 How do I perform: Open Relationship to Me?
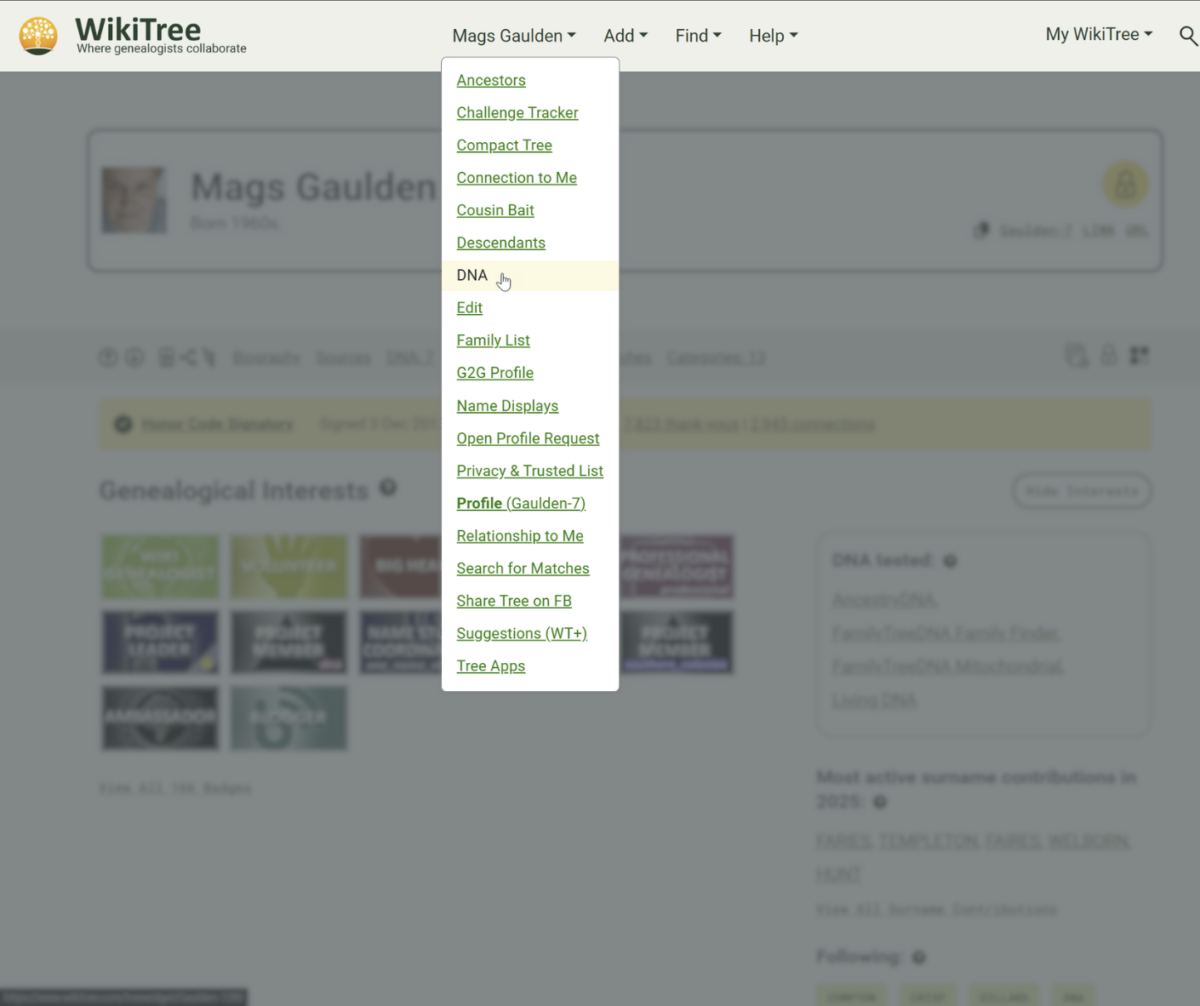click(x=520, y=535)
